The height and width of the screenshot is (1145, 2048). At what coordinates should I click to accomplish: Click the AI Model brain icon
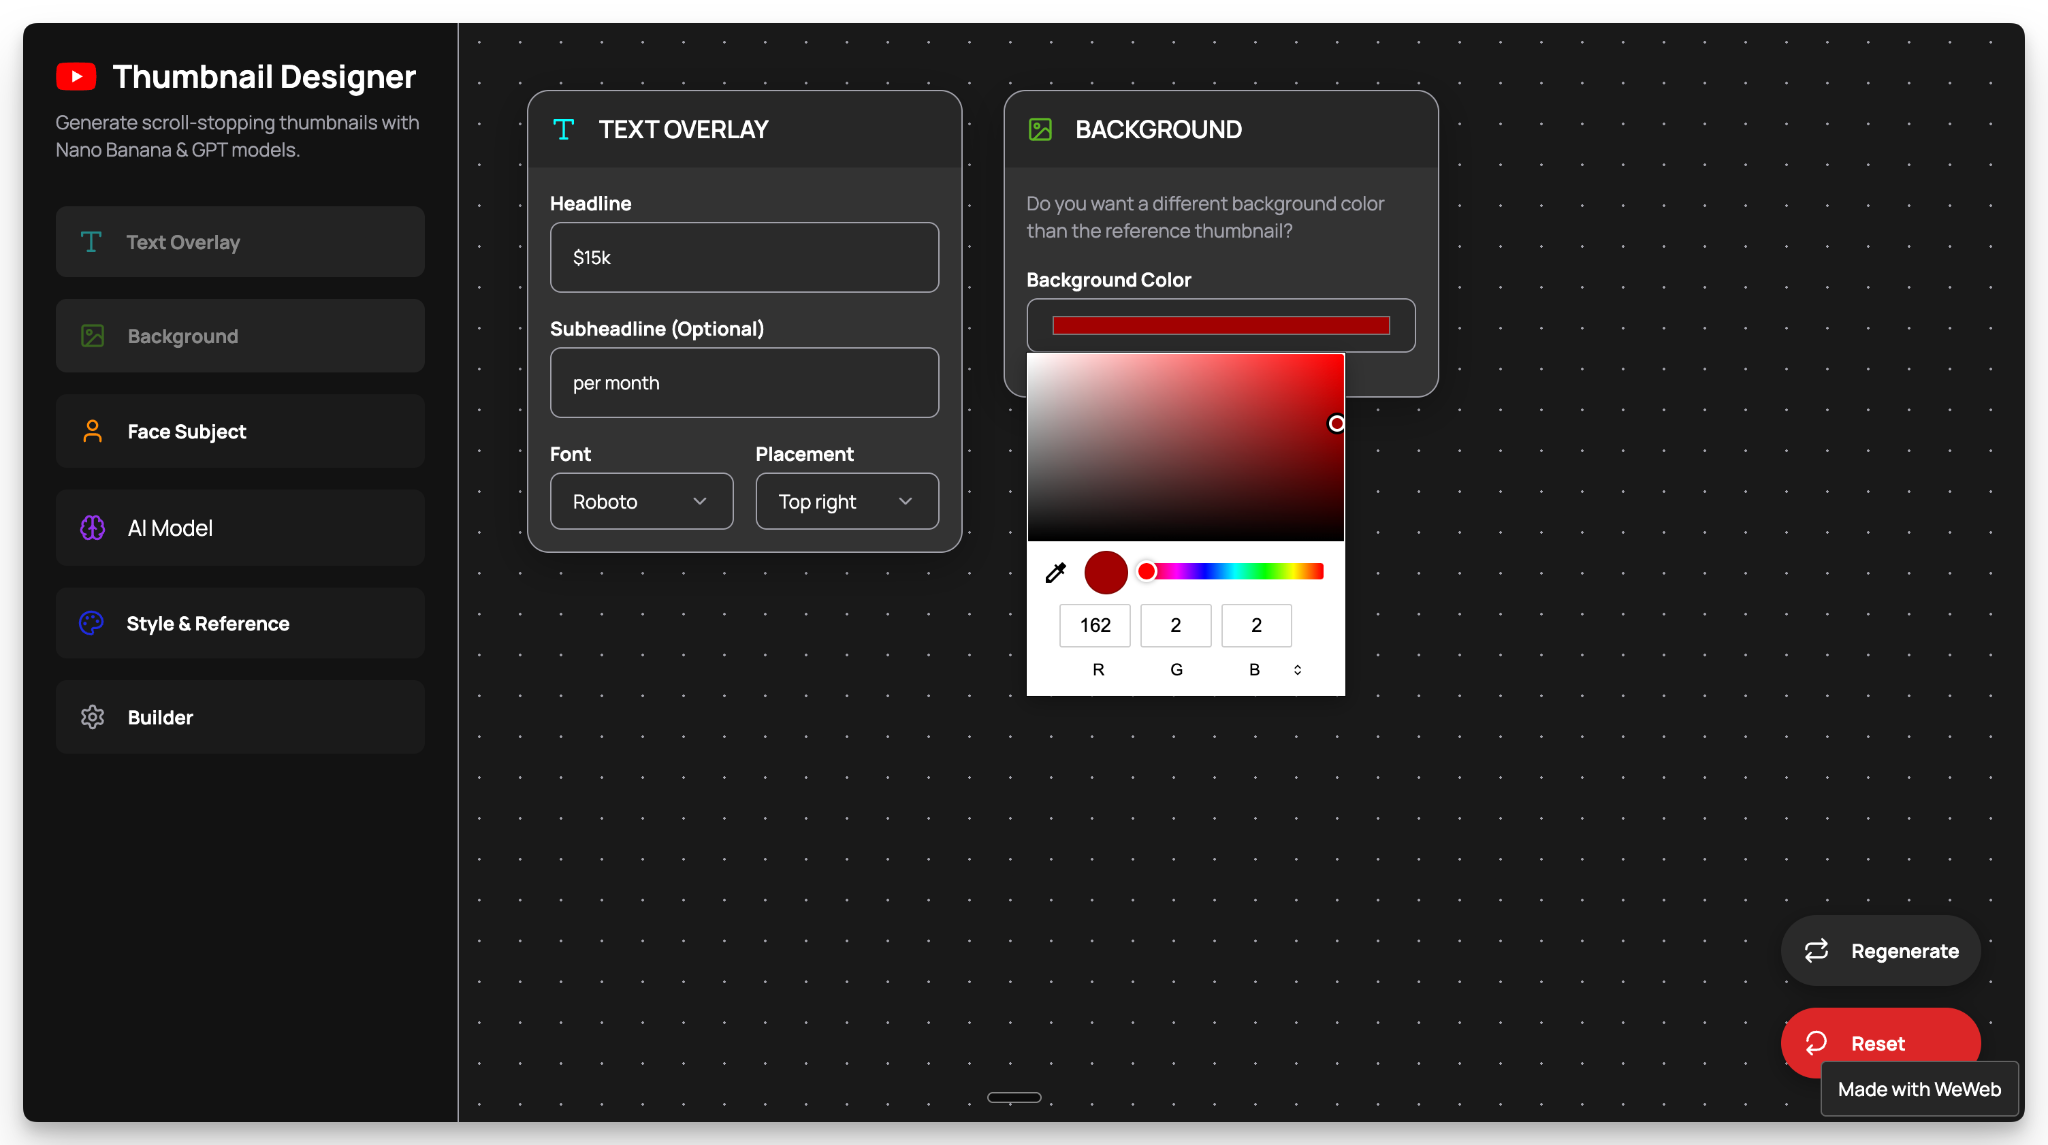click(x=92, y=527)
